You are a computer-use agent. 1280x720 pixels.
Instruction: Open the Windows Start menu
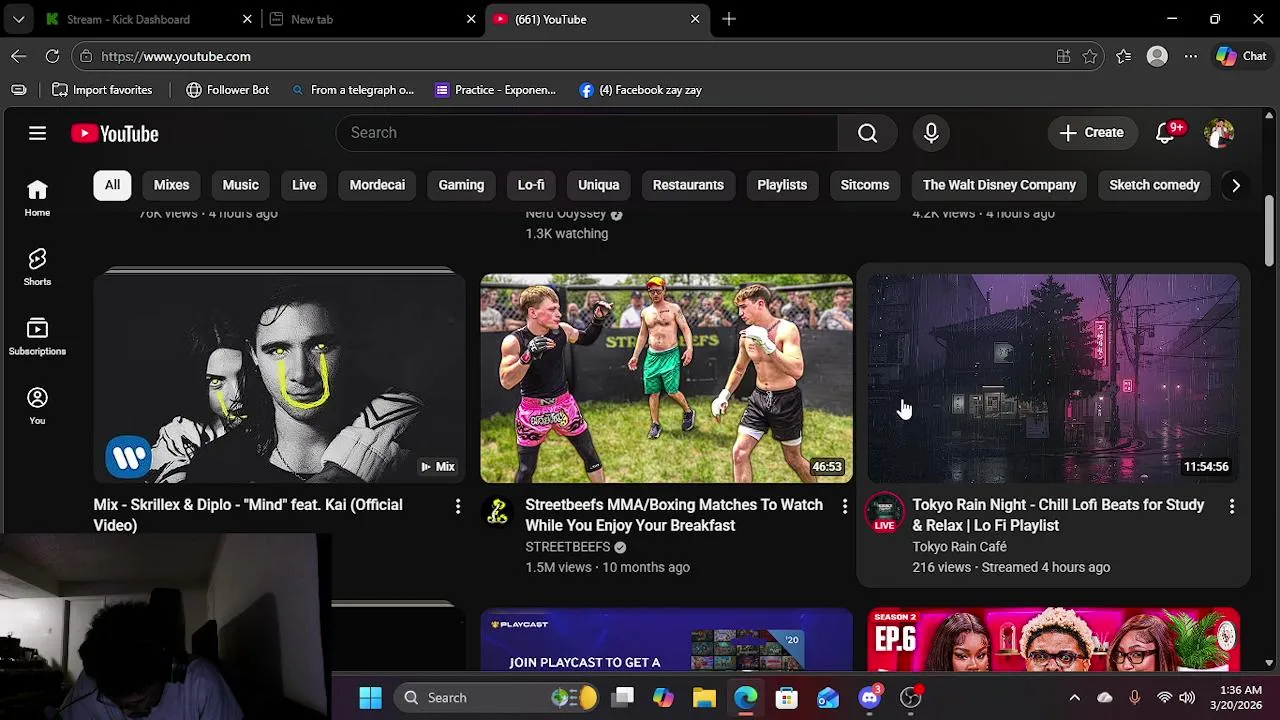(370, 697)
